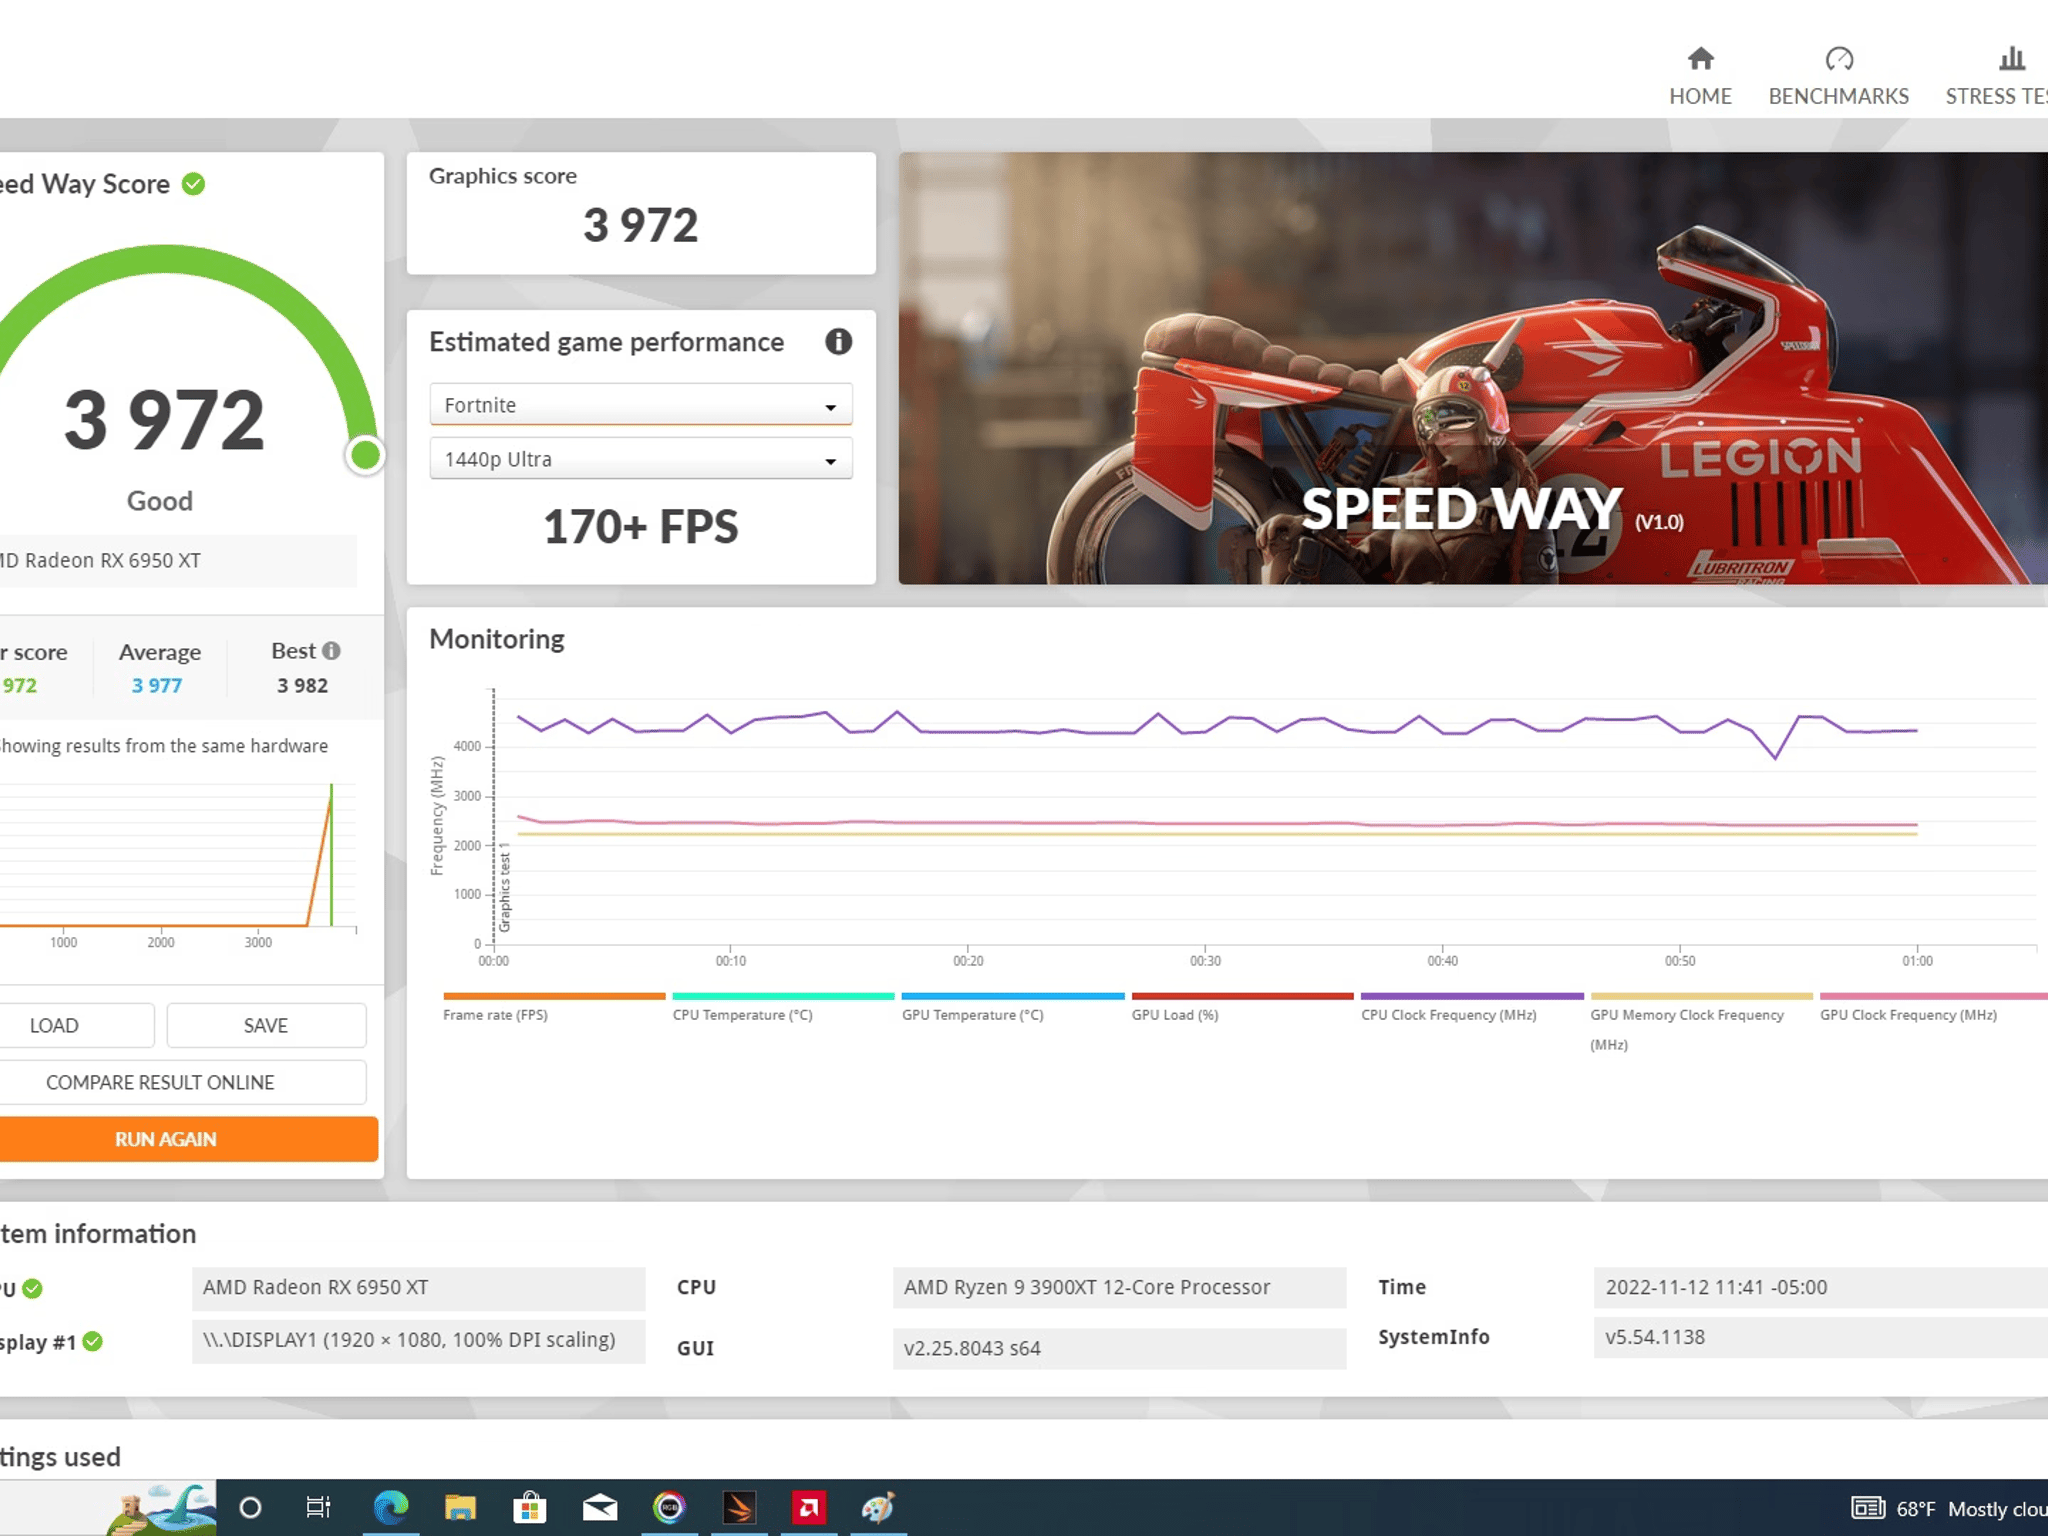
Task: Click the Average score 3 977
Action: [157, 685]
